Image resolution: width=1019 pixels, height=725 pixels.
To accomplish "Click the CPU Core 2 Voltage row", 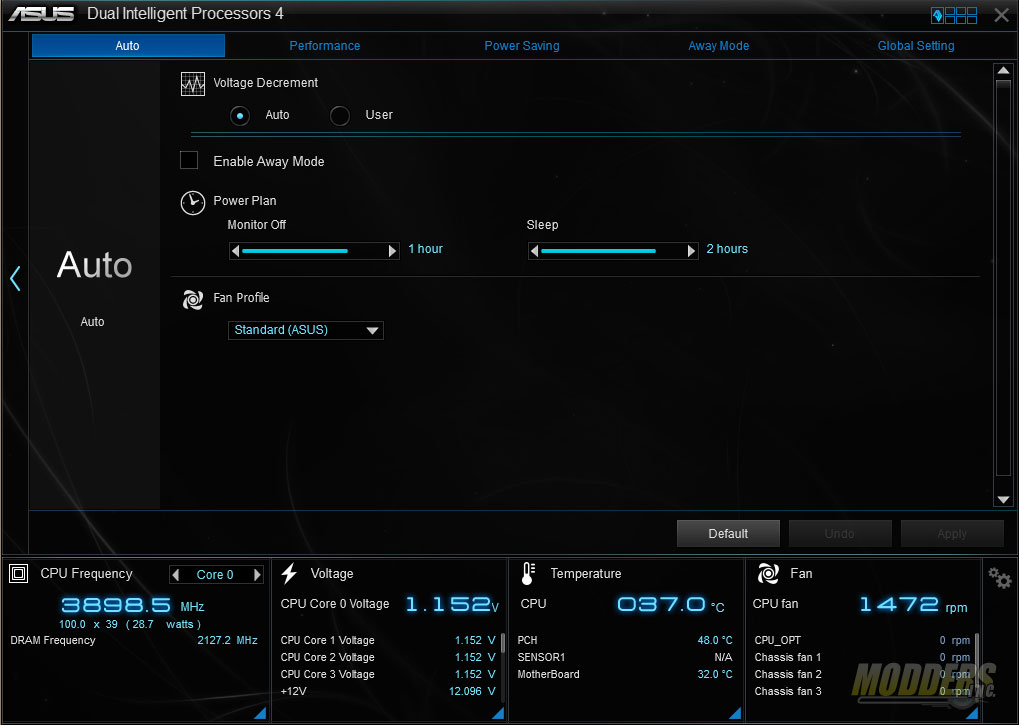I will [388, 657].
